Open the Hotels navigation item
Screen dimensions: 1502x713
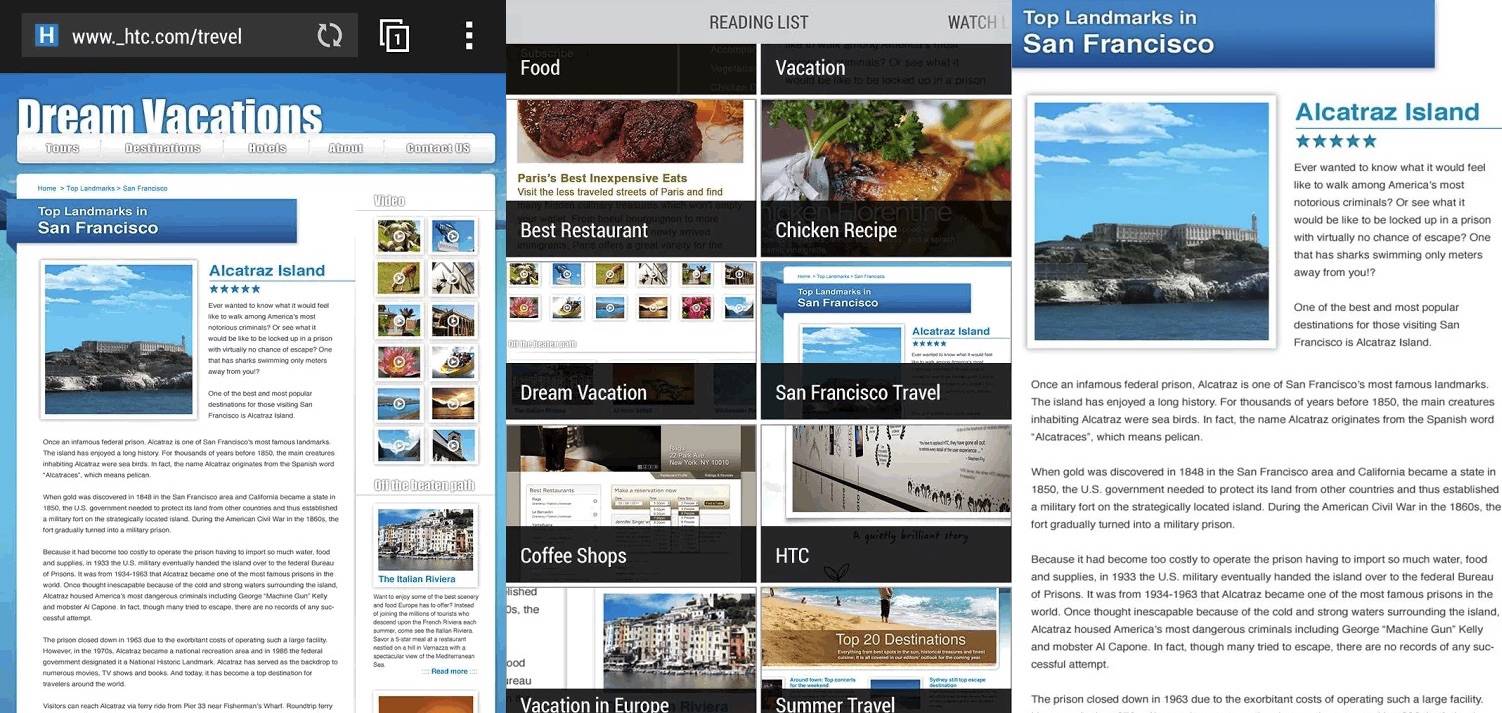[x=267, y=148]
